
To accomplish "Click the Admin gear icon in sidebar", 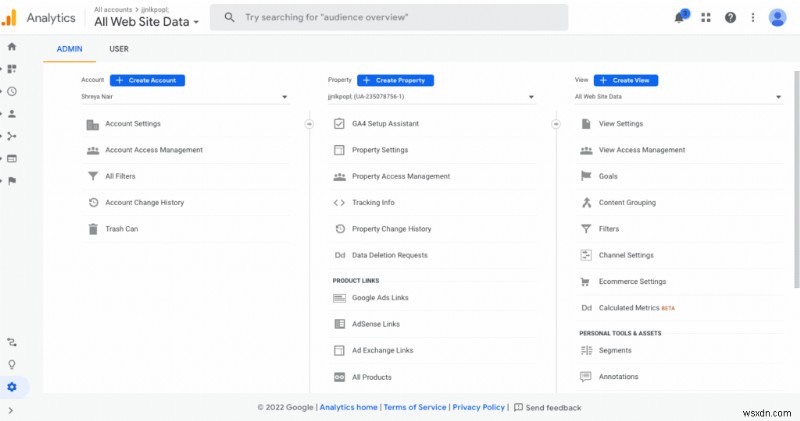I will 12,387.
